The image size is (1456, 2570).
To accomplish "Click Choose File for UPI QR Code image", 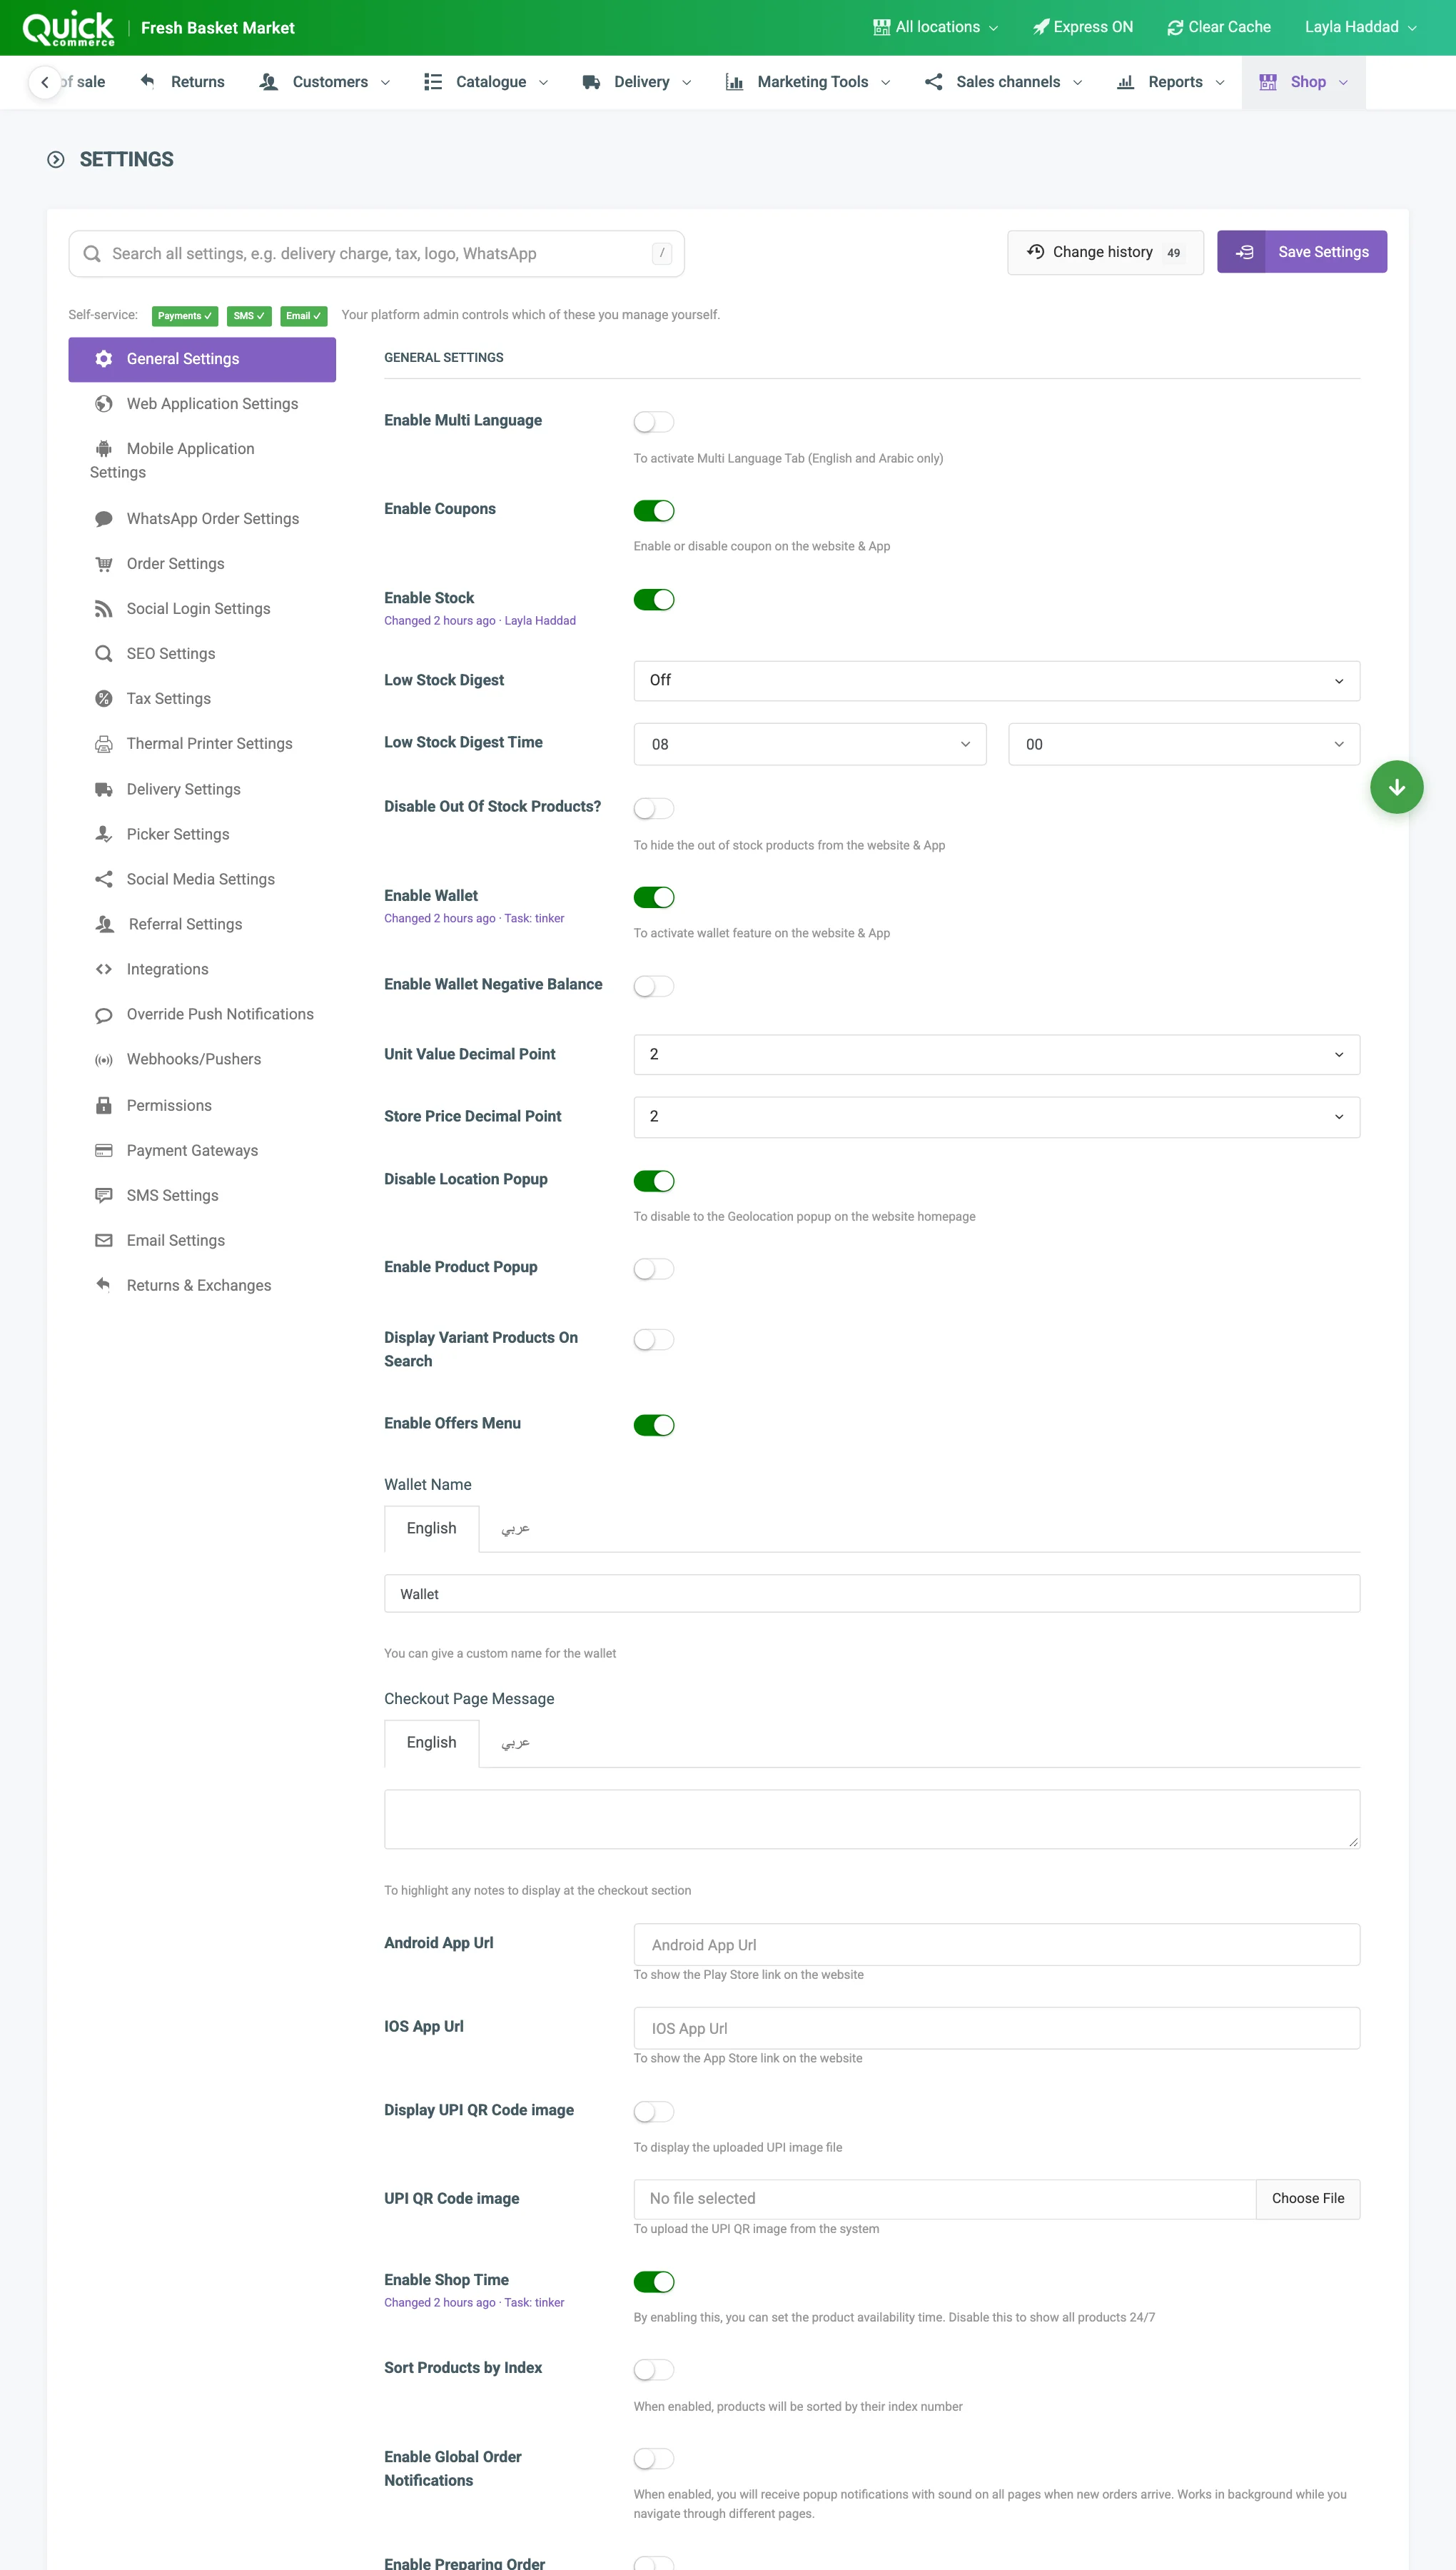I will [x=1308, y=2199].
